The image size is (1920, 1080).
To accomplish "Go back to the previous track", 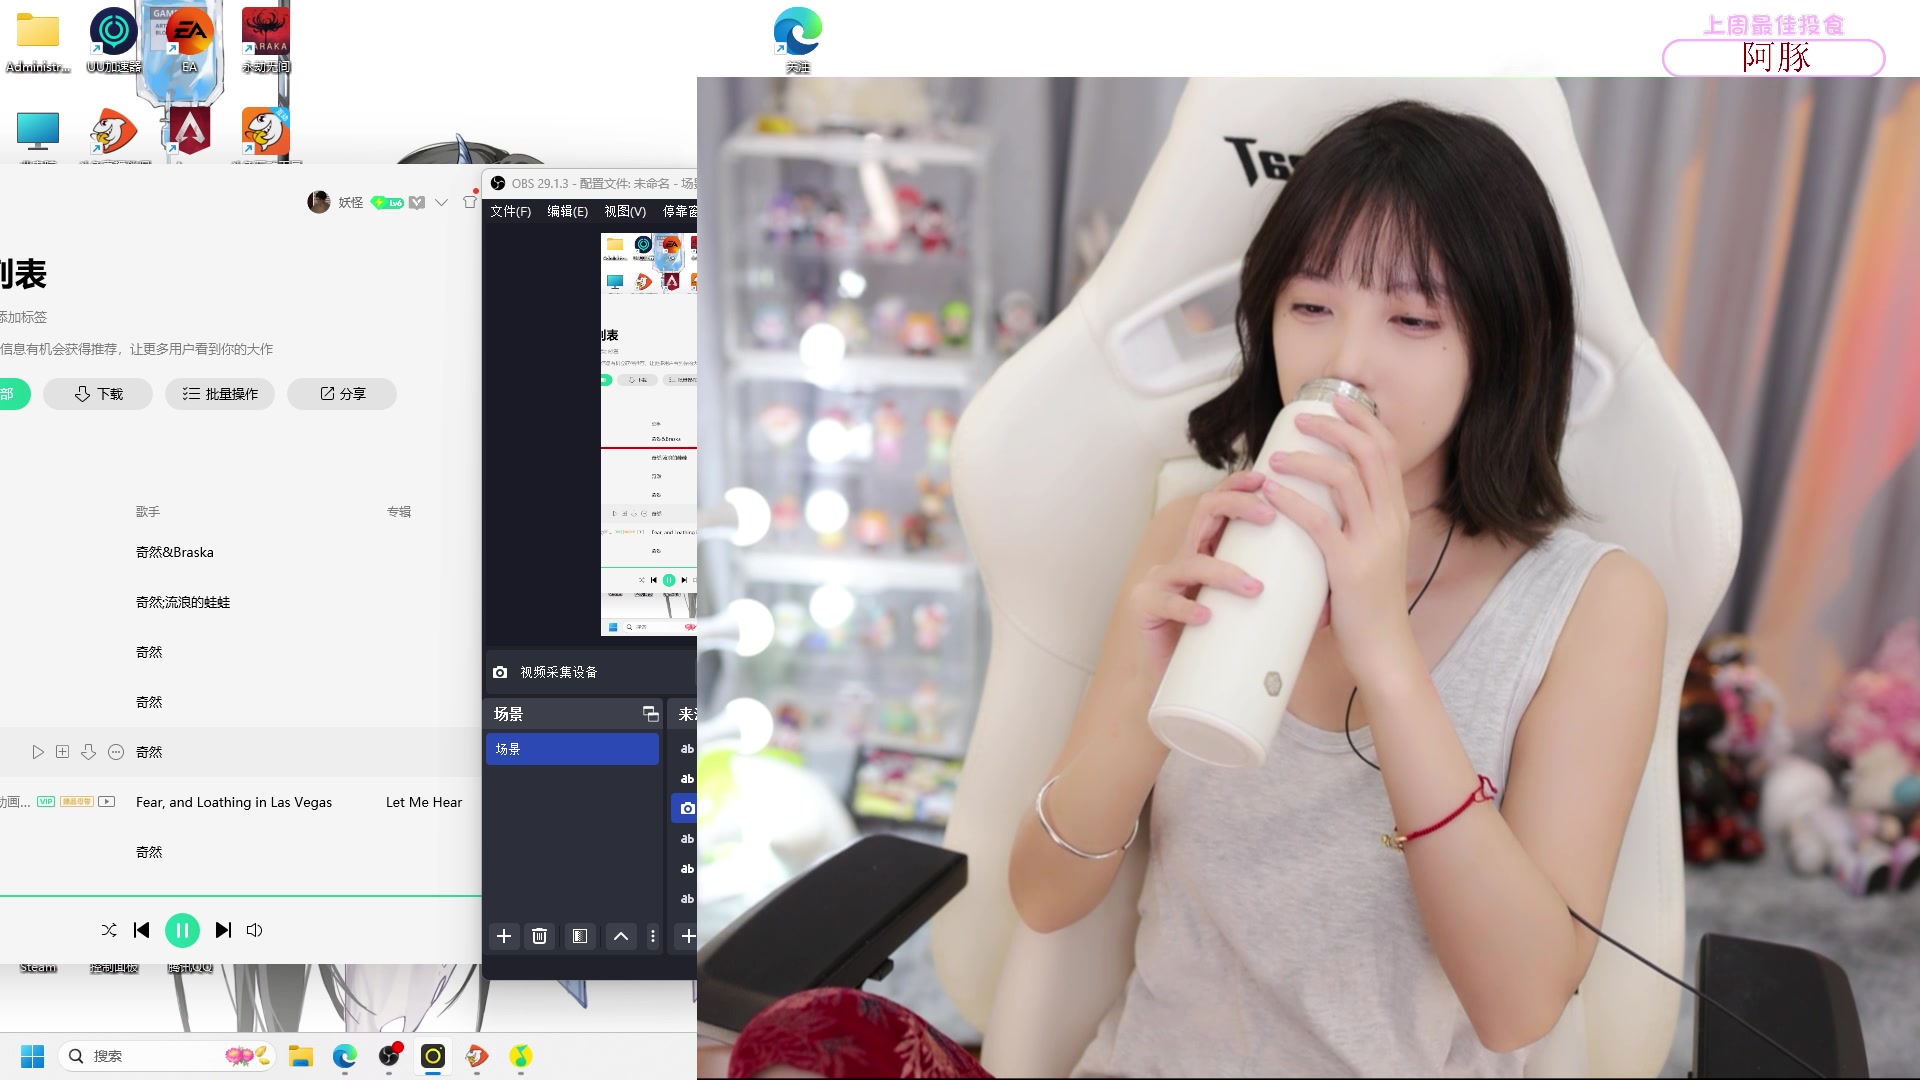I will tap(141, 930).
